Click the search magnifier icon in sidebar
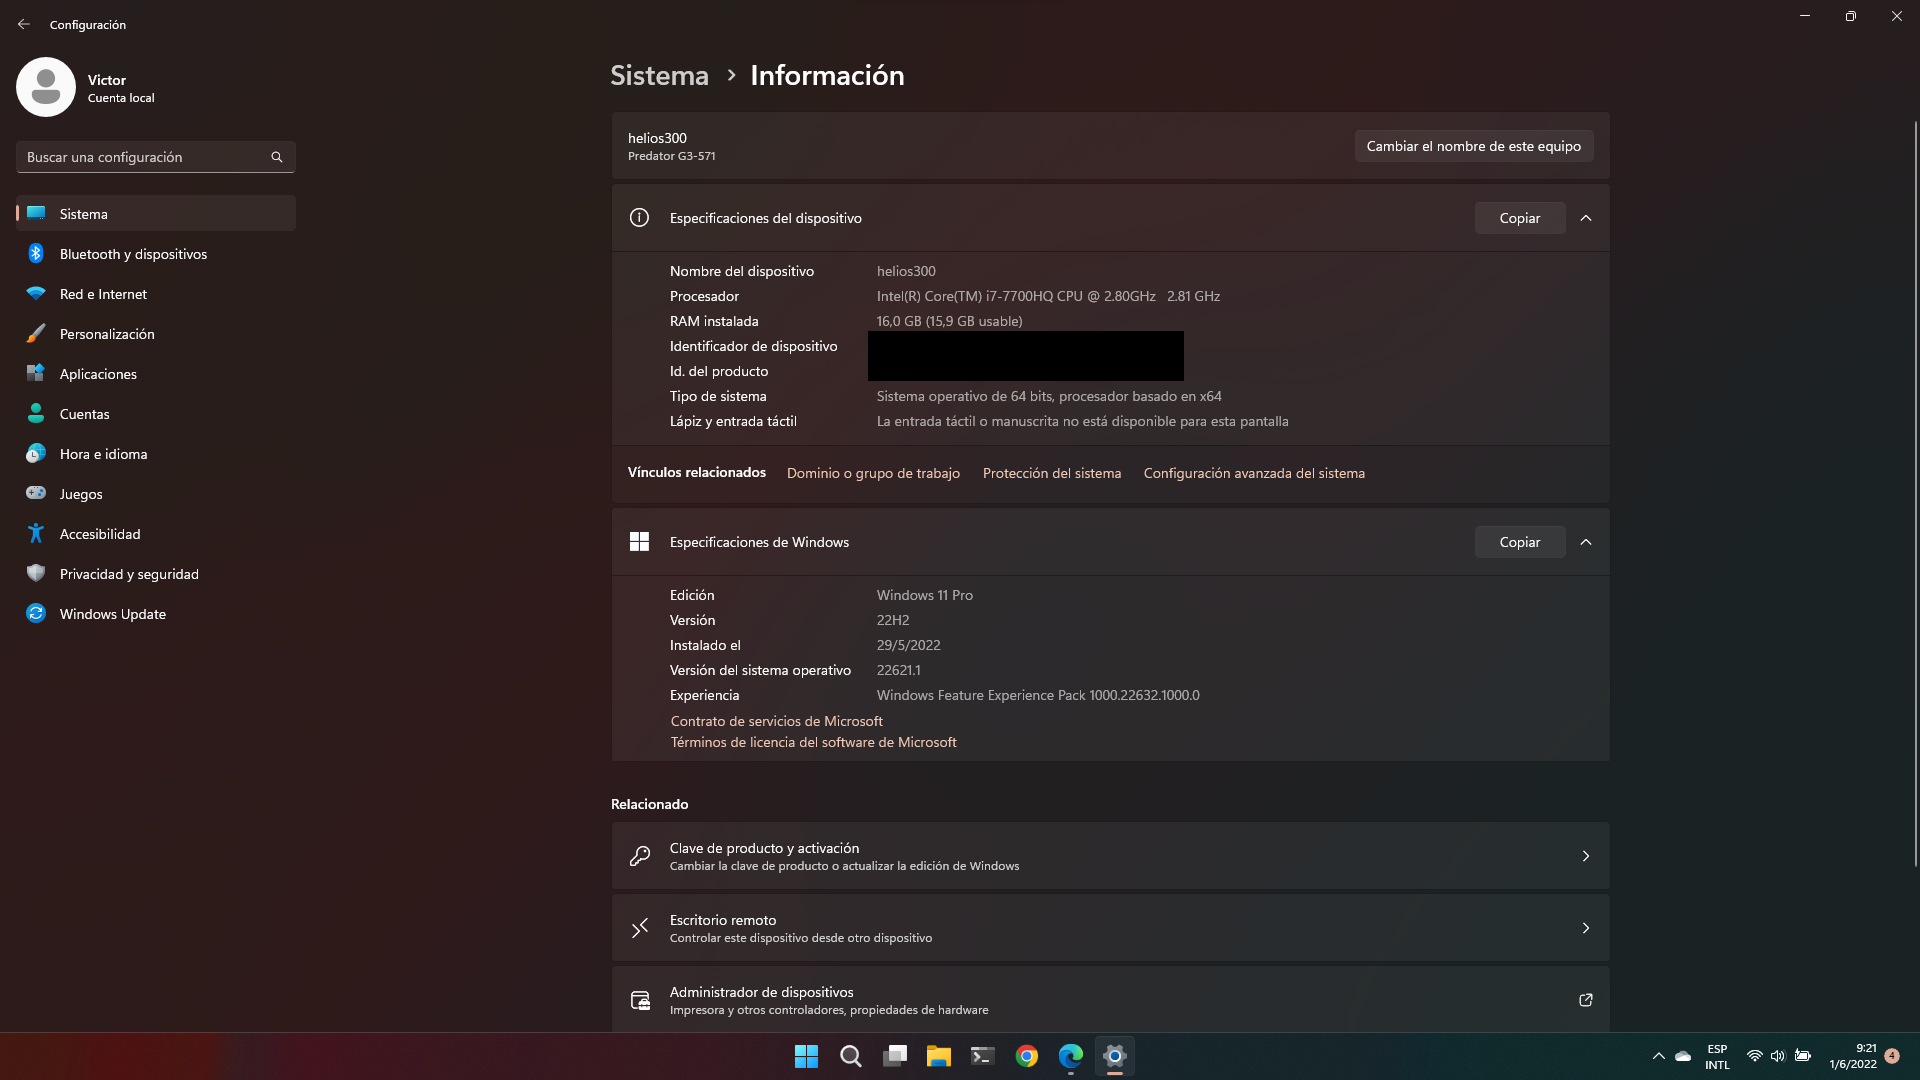This screenshot has width=1920, height=1080. (277, 157)
